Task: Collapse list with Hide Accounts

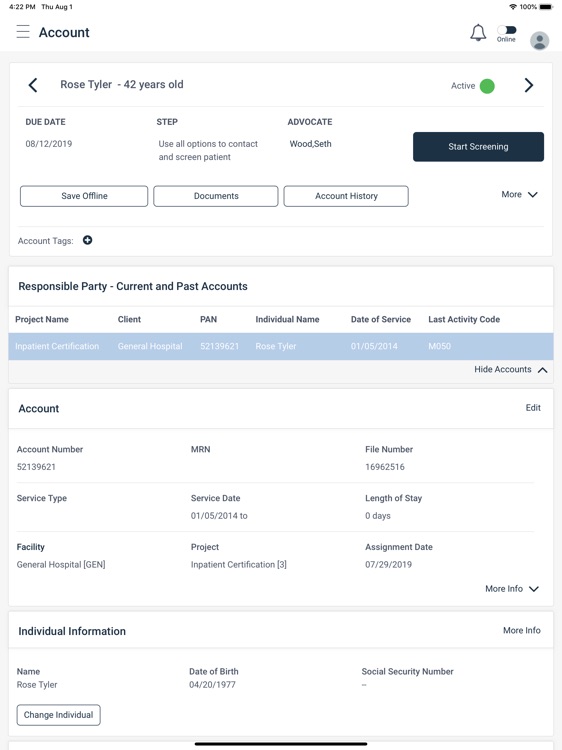Action: pyautogui.click(x=511, y=370)
